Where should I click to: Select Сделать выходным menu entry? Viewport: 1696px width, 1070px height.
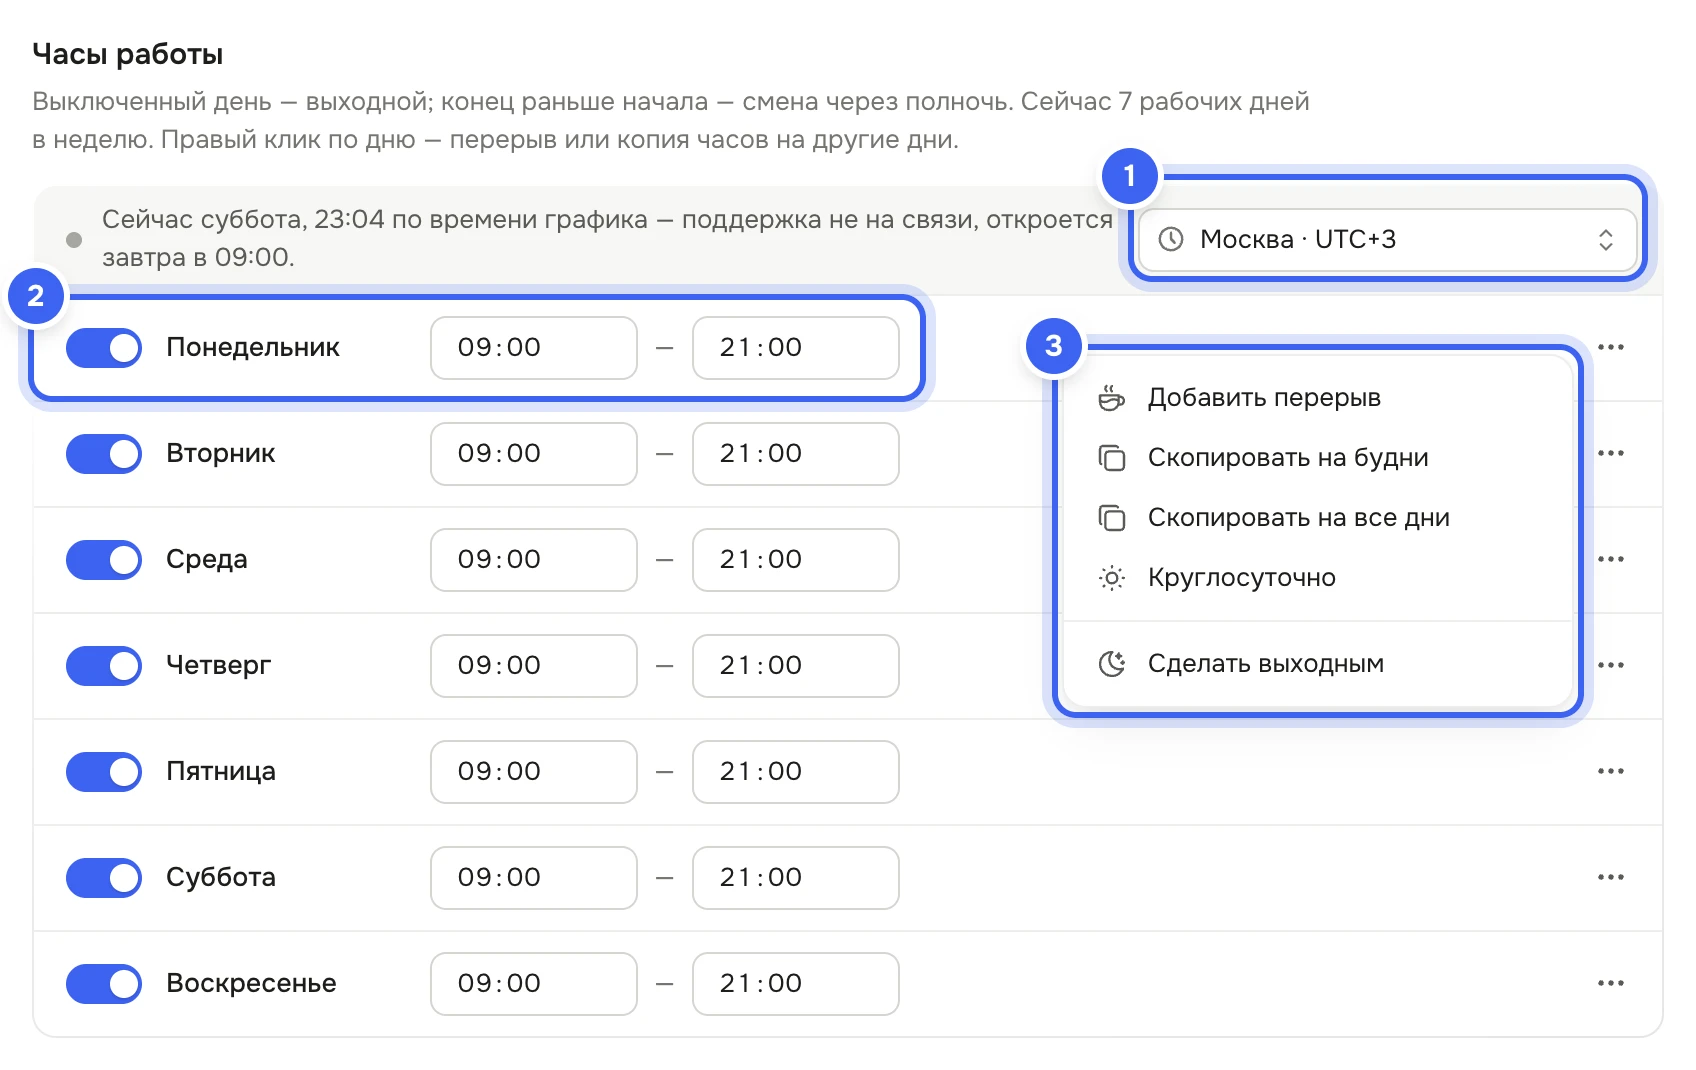pyautogui.click(x=1318, y=664)
